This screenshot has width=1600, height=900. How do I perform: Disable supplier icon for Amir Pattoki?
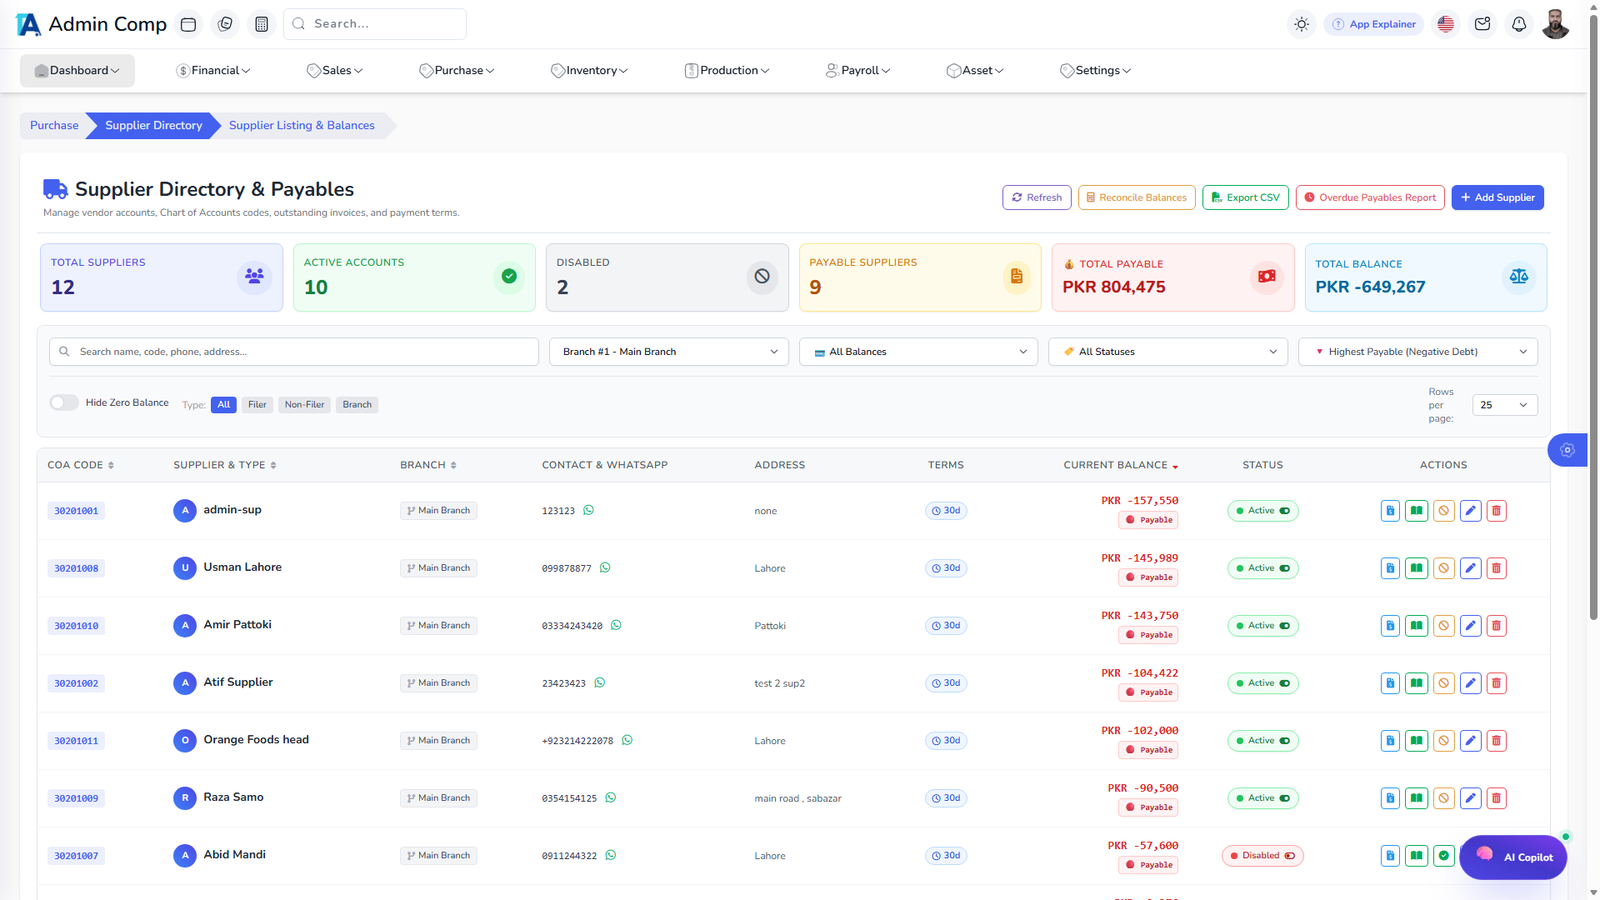click(1443, 626)
